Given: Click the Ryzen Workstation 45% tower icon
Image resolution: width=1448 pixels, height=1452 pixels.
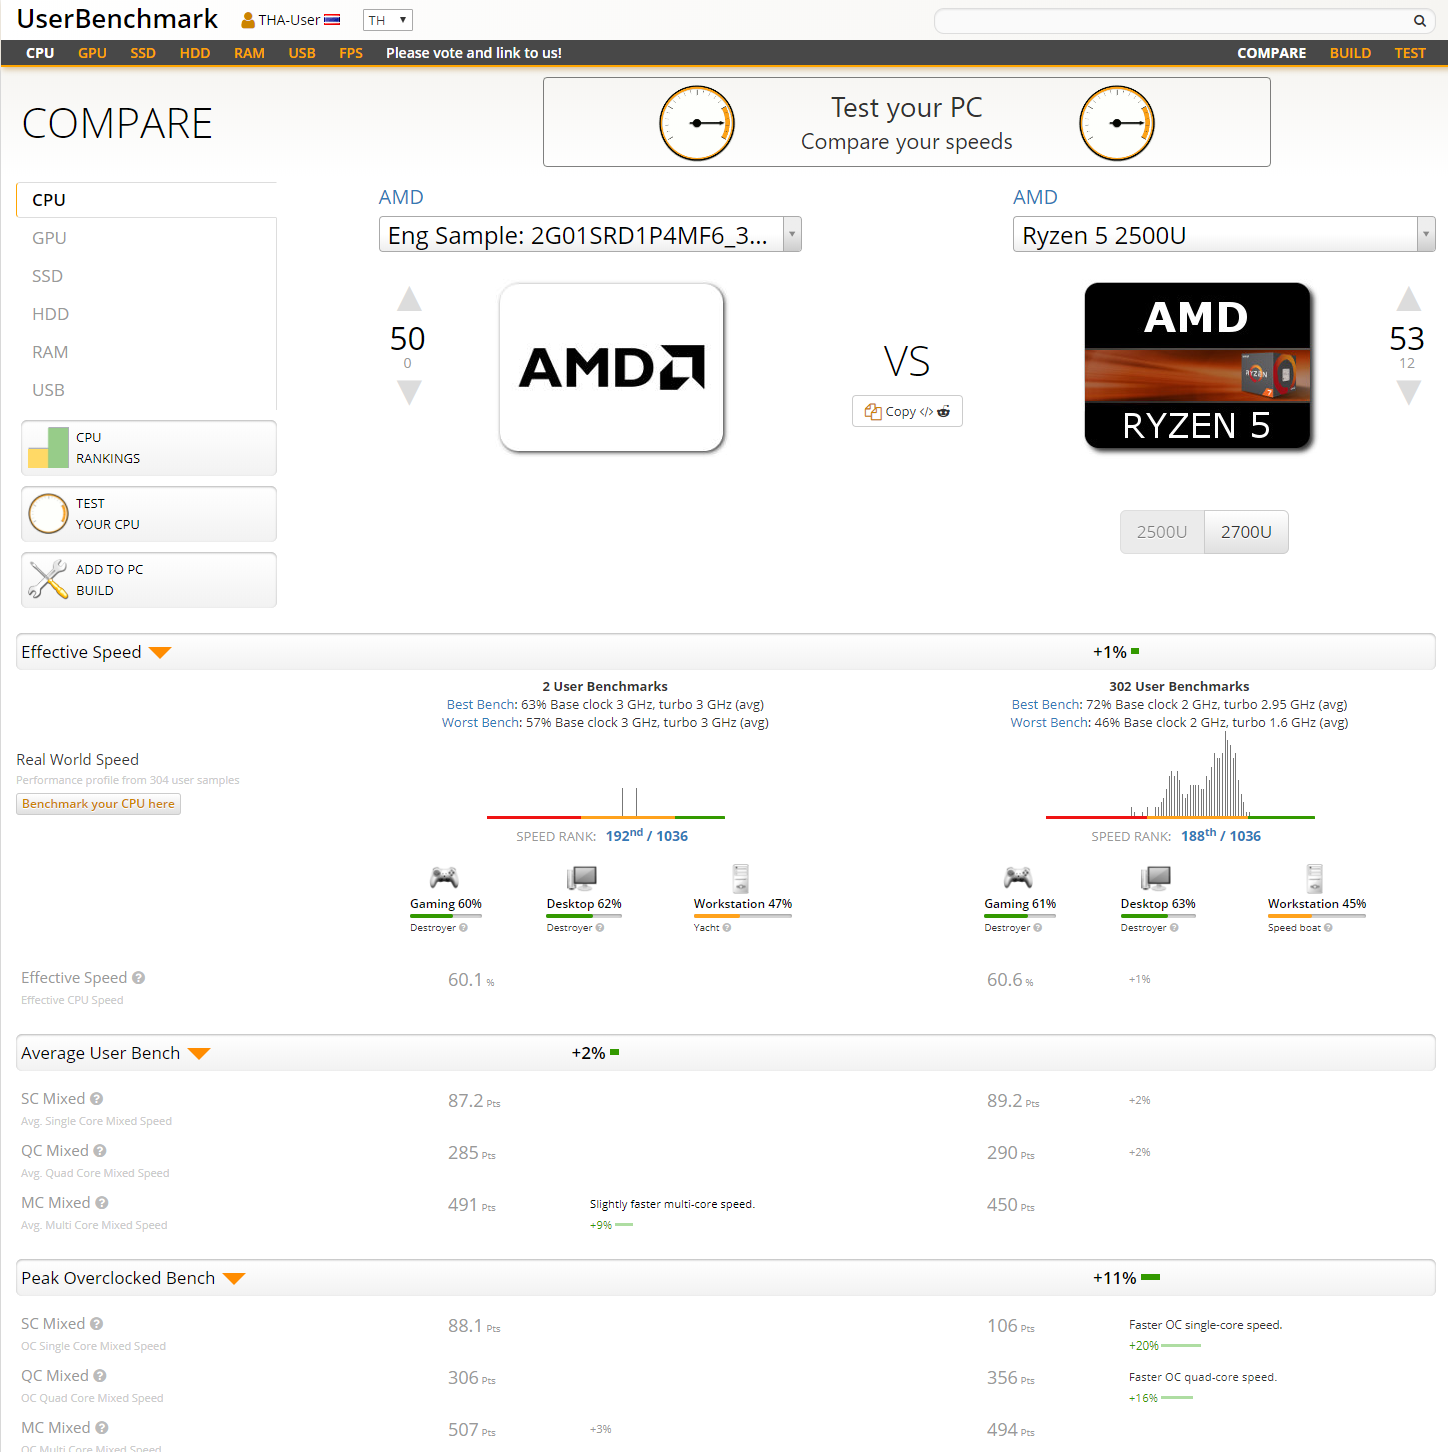Looking at the screenshot, I should (x=1315, y=878).
